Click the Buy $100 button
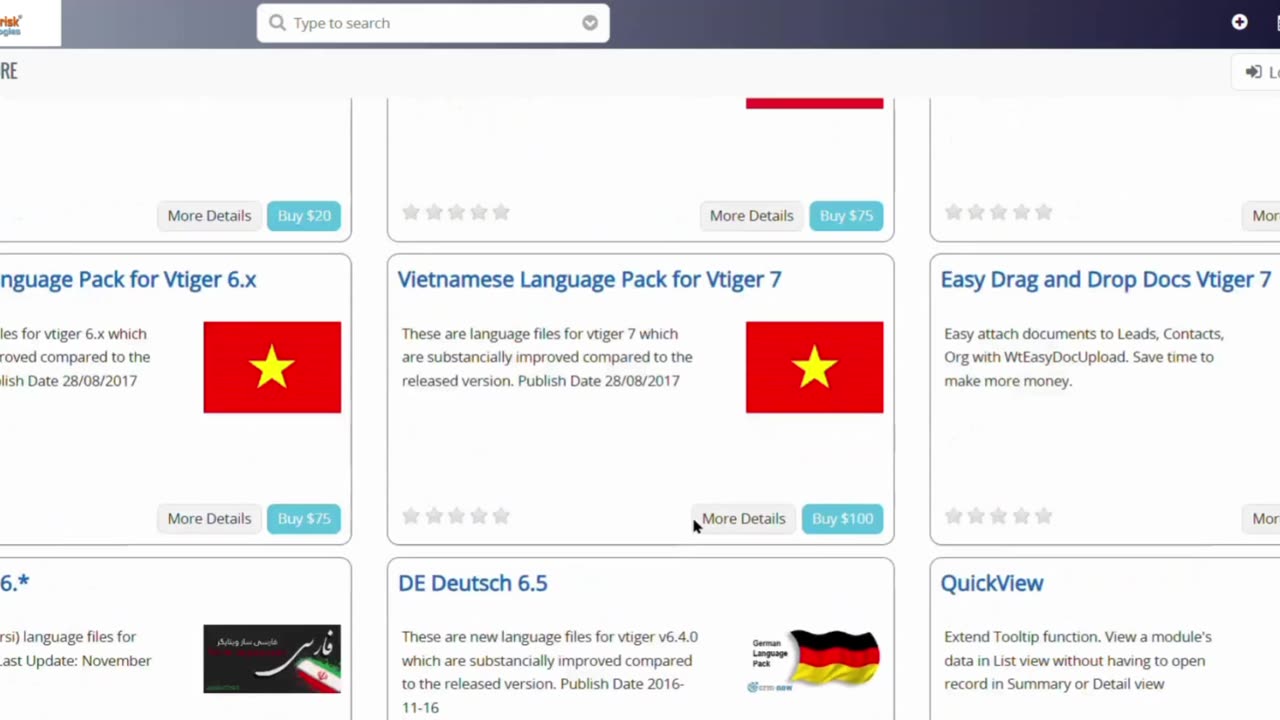This screenshot has height=720, width=1280. coord(842,519)
